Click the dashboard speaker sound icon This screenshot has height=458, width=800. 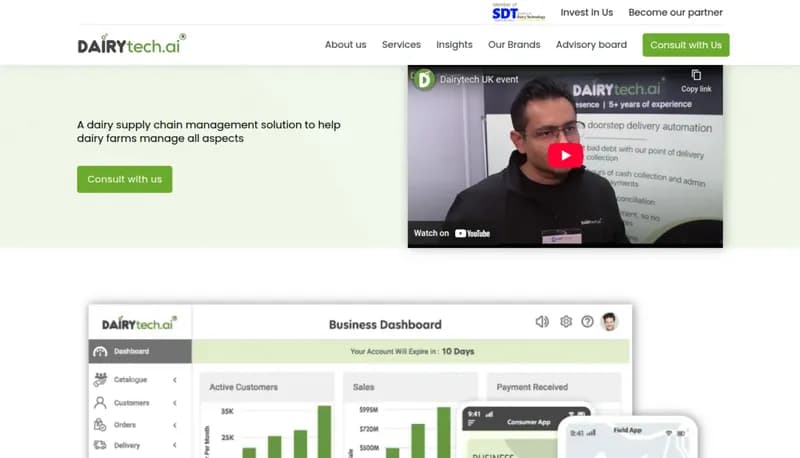pyautogui.click(x=542, y=321)
